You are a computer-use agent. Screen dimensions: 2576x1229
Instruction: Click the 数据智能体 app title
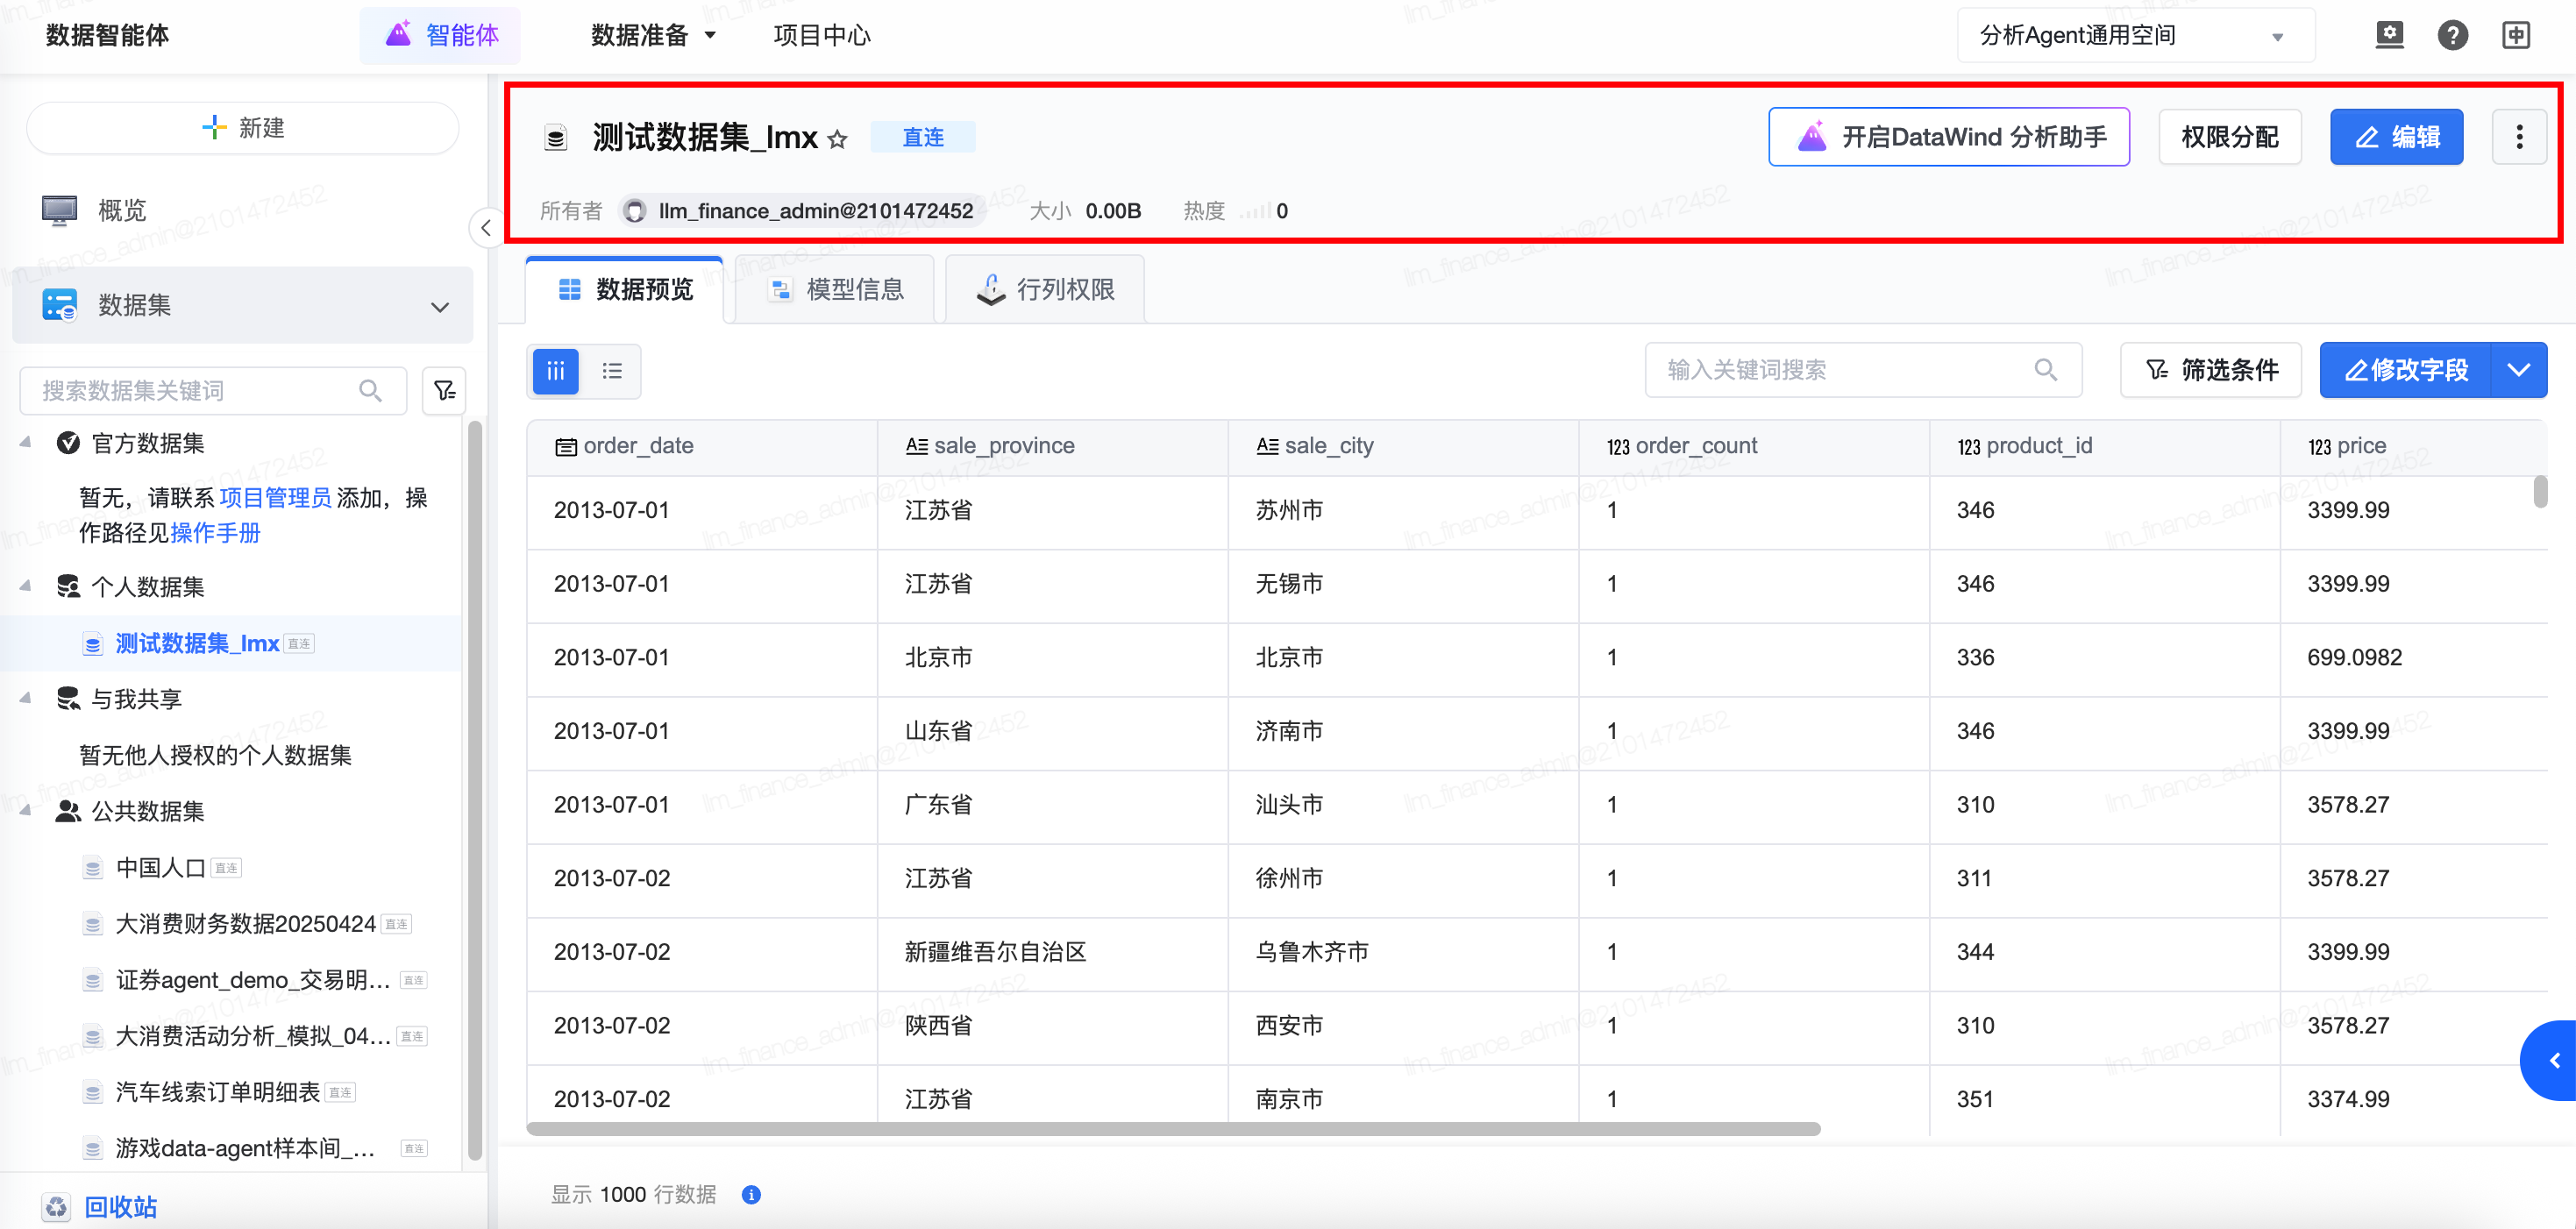107,35
